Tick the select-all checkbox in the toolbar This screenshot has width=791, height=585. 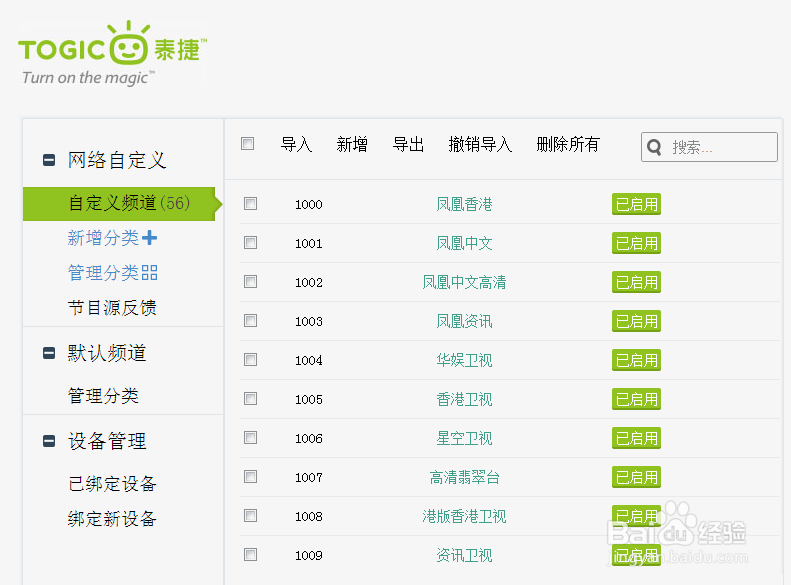247,144
